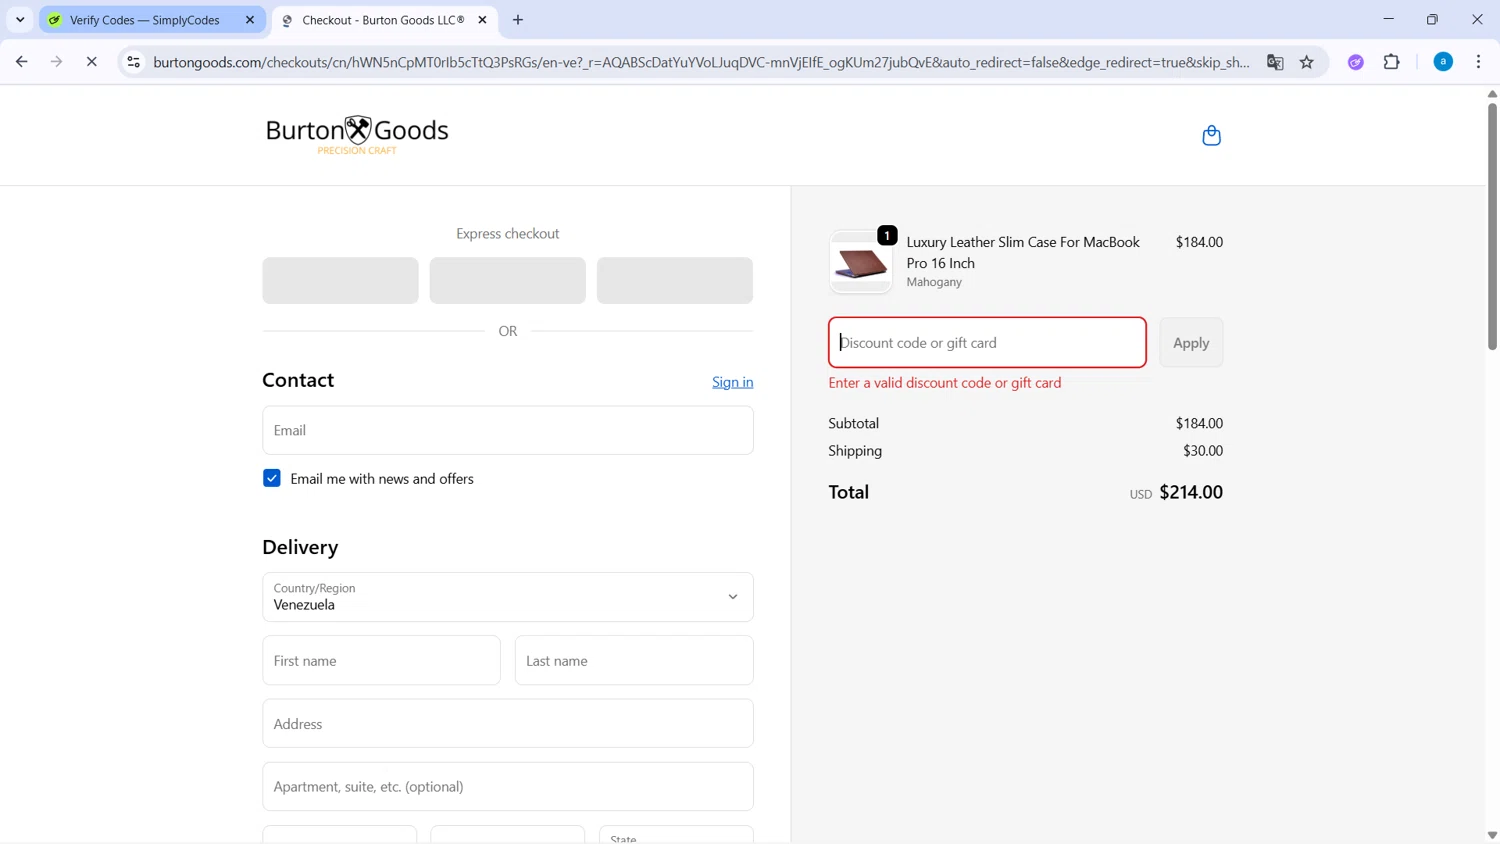Image resolution: width=1500 pixels, height=844 pixels.
Task: Open site information icon in address bar
Action: point(133,62)
